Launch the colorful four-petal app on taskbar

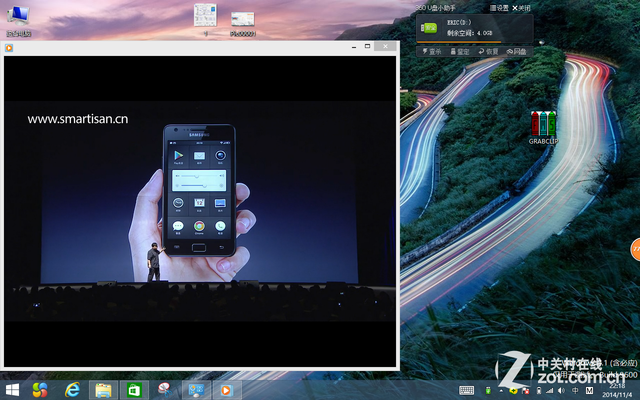pos(40,390)
